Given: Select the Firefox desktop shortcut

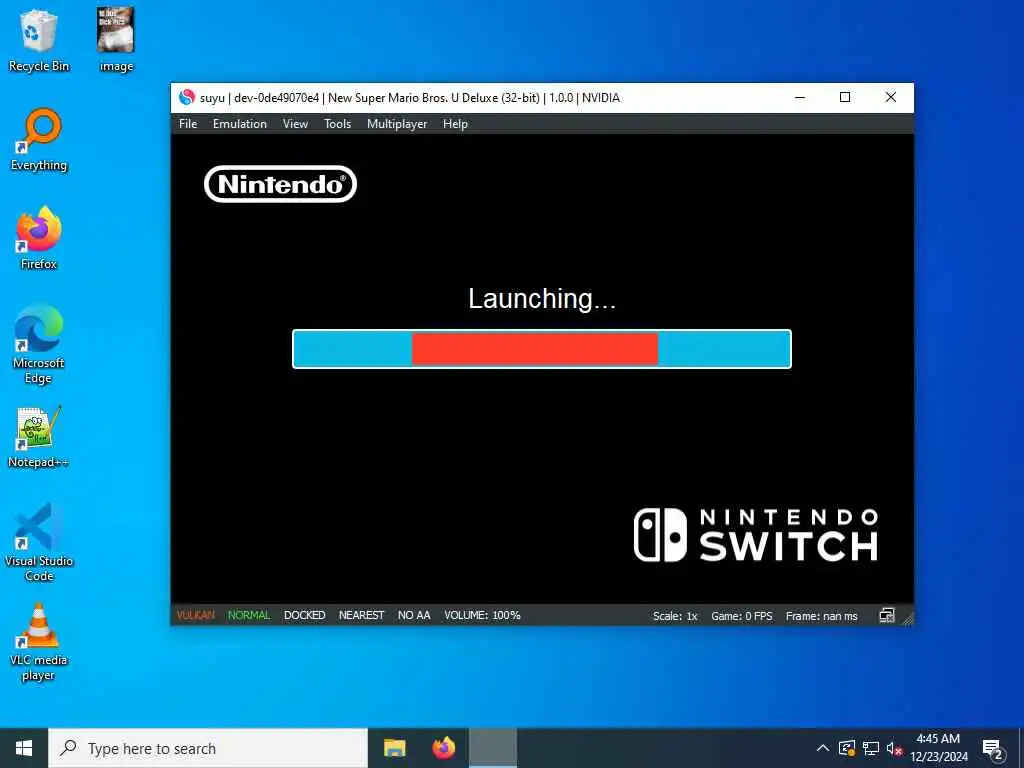Looking at the screenshot, I should tap(39, 238).
